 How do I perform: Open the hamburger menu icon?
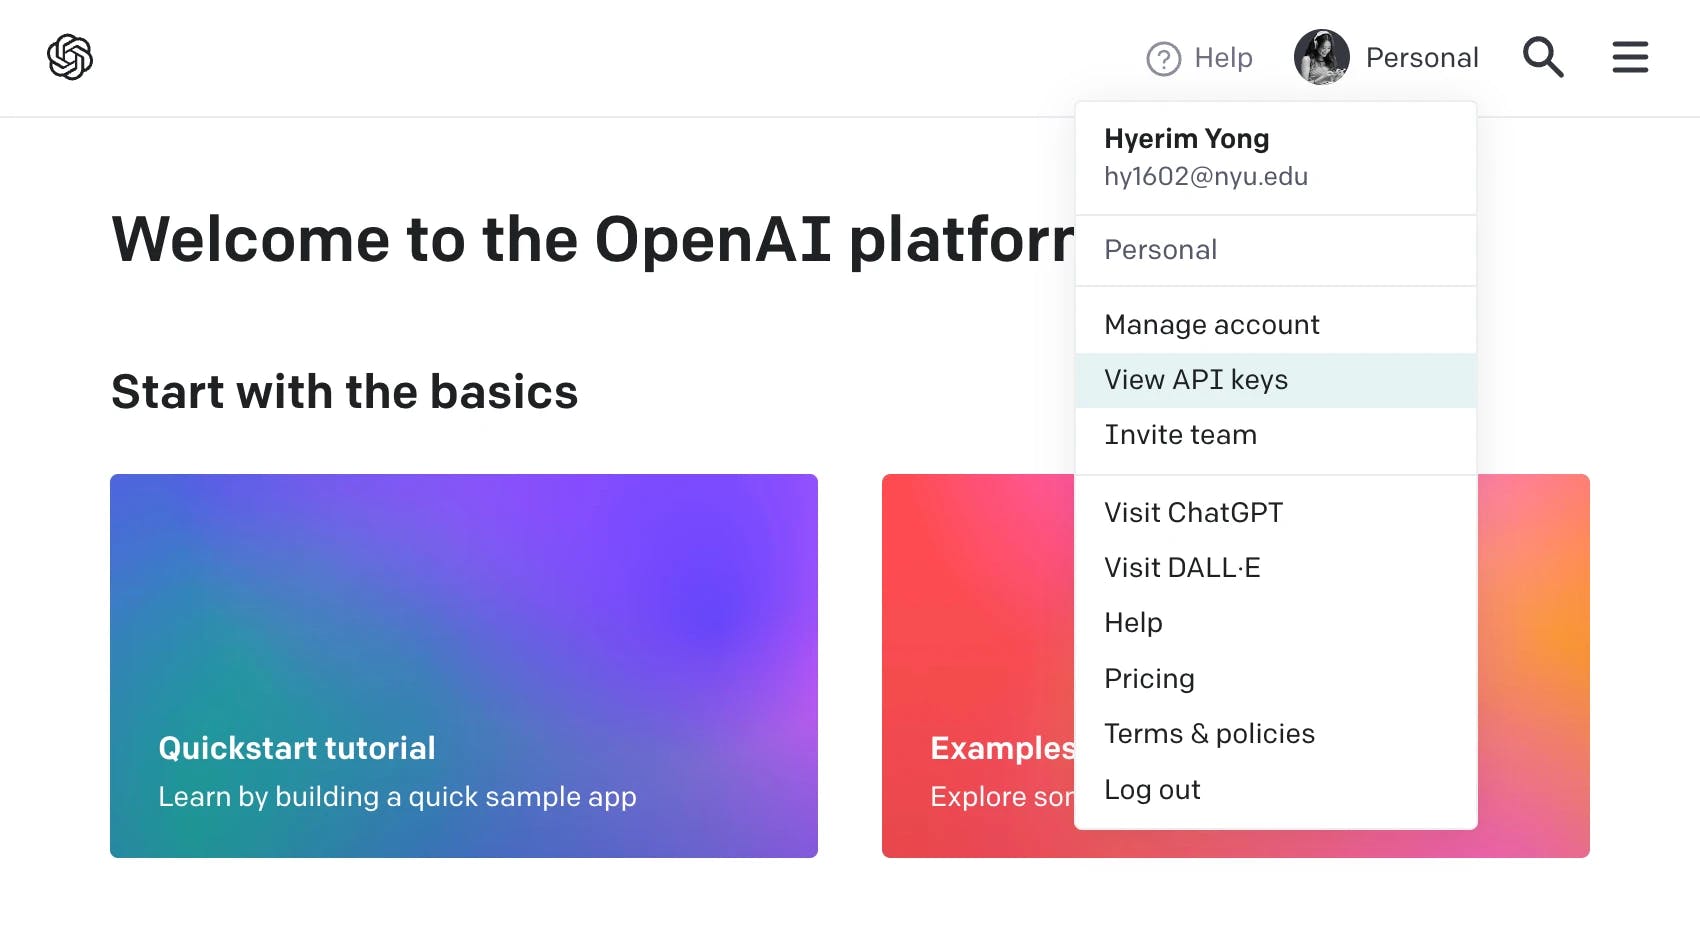tap(1630, 57)
